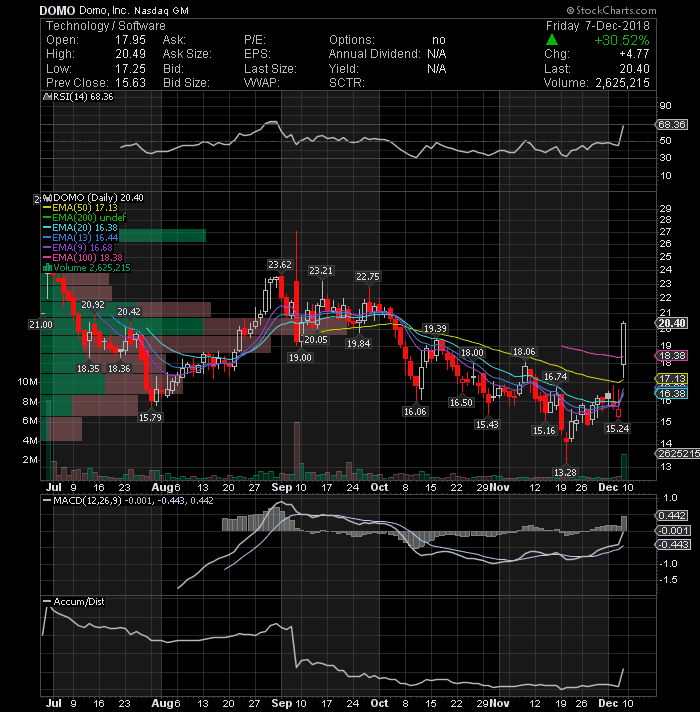The height and width of the screenshot is (712, 700).
Task: Click the pink 18.38 tag on right axis
Action: (x=672, y=356)
